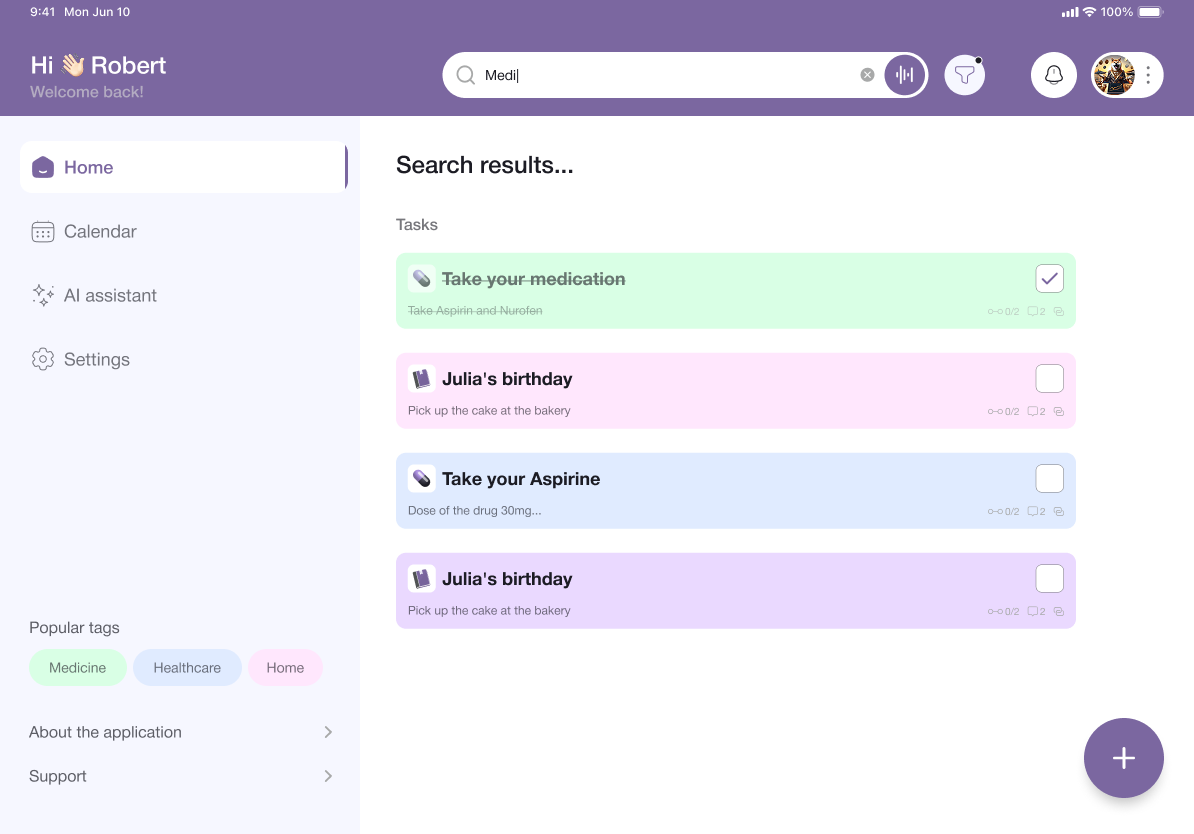Click the magnifier search icon
The height and width of the screenshot is (834, 1194).
tap(465, 75)
